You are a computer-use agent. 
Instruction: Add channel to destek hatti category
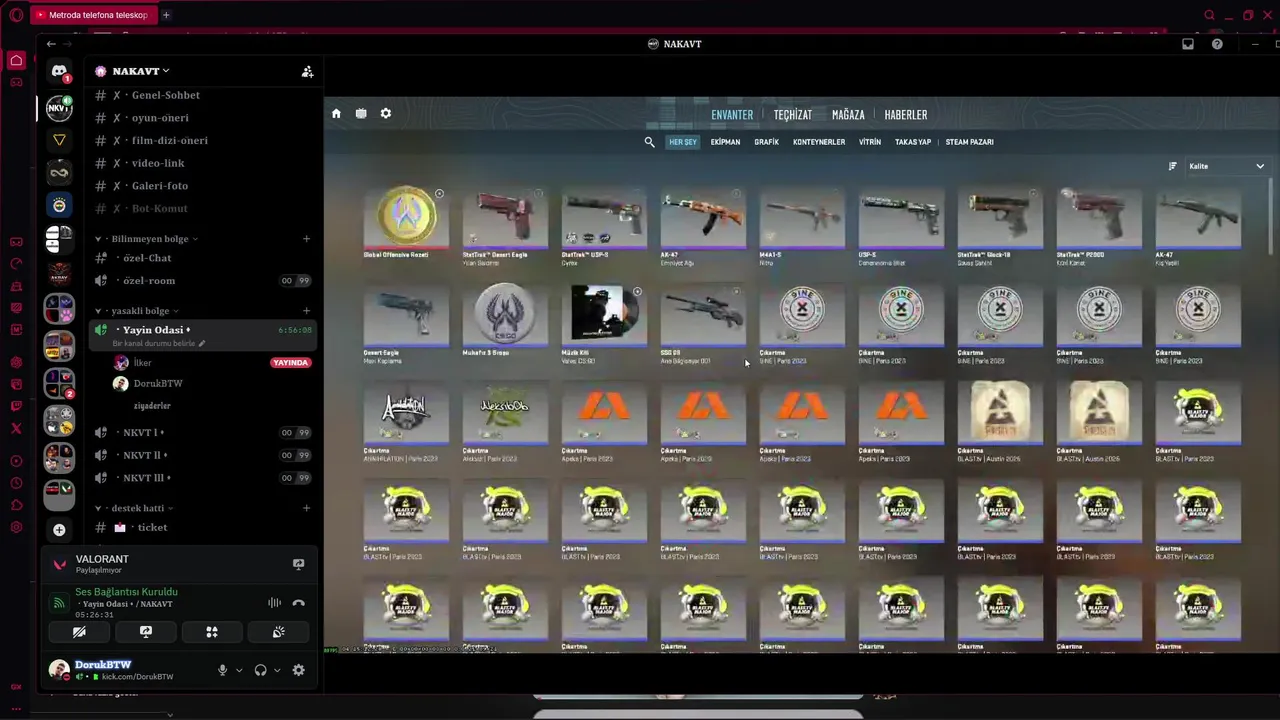[306, 508]
